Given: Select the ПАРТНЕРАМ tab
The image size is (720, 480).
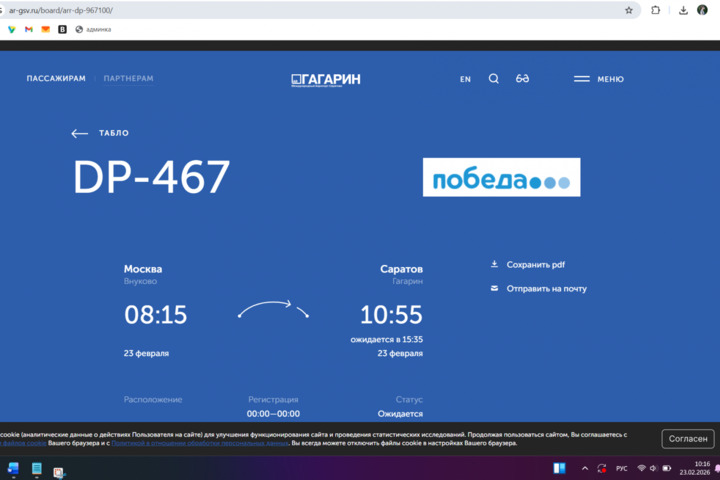Looking at the screenshot, I should click(128, 79).
